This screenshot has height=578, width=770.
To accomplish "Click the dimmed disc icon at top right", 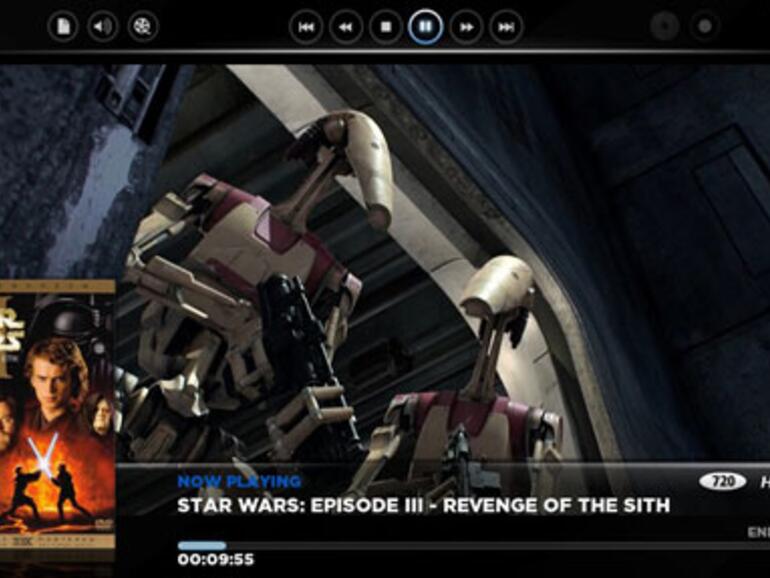I will pos(664,26).
